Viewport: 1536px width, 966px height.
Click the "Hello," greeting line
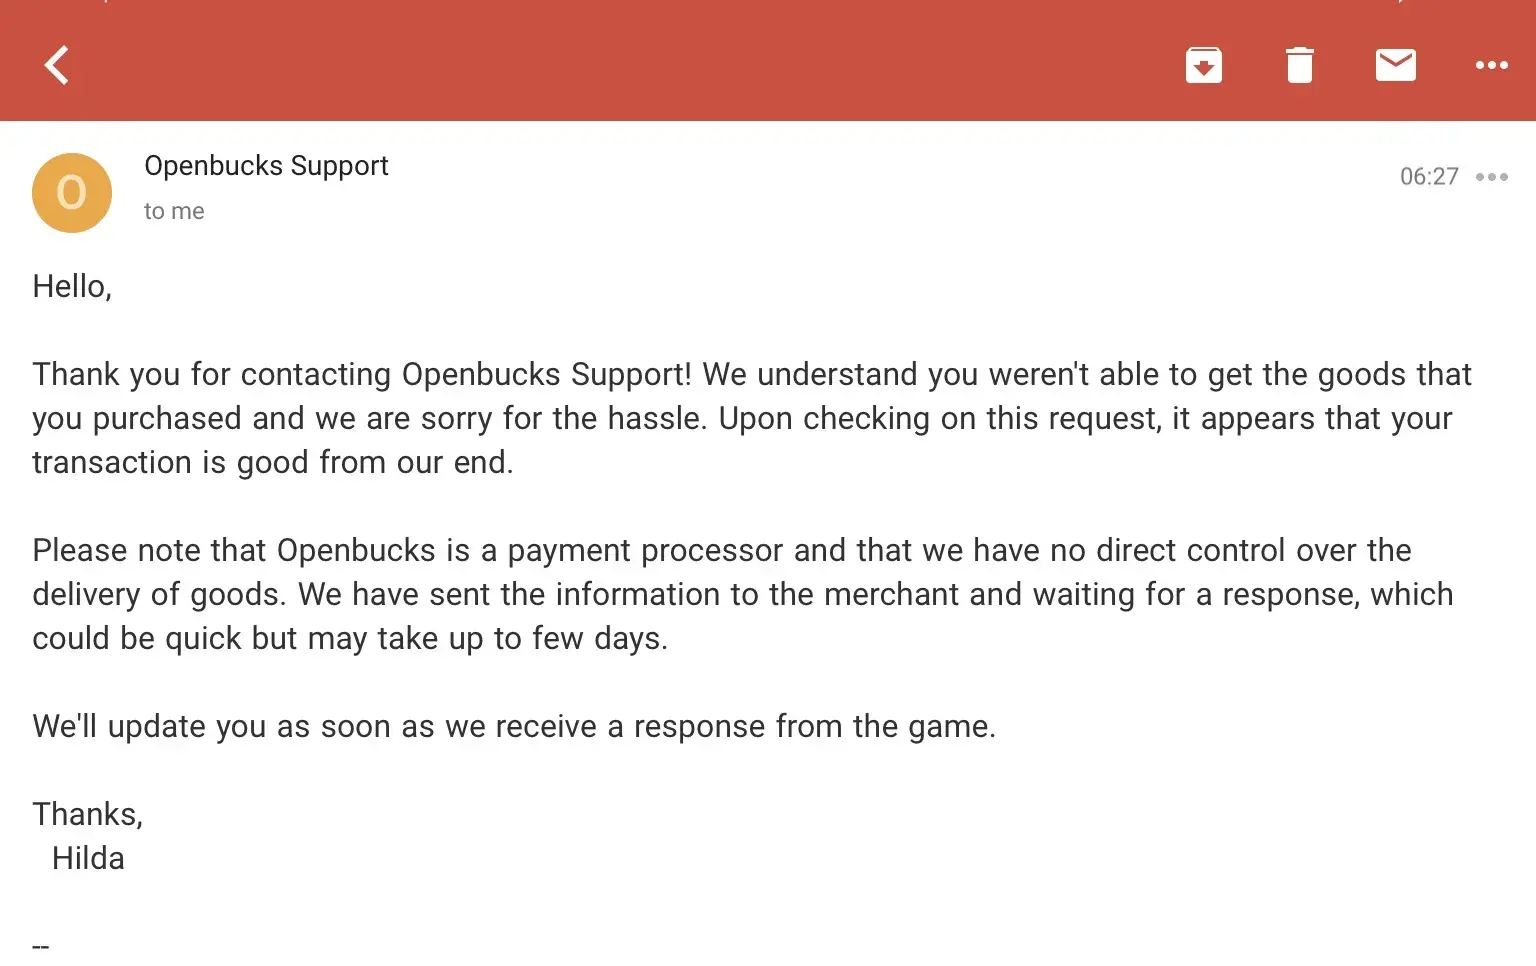click(72, 287)
